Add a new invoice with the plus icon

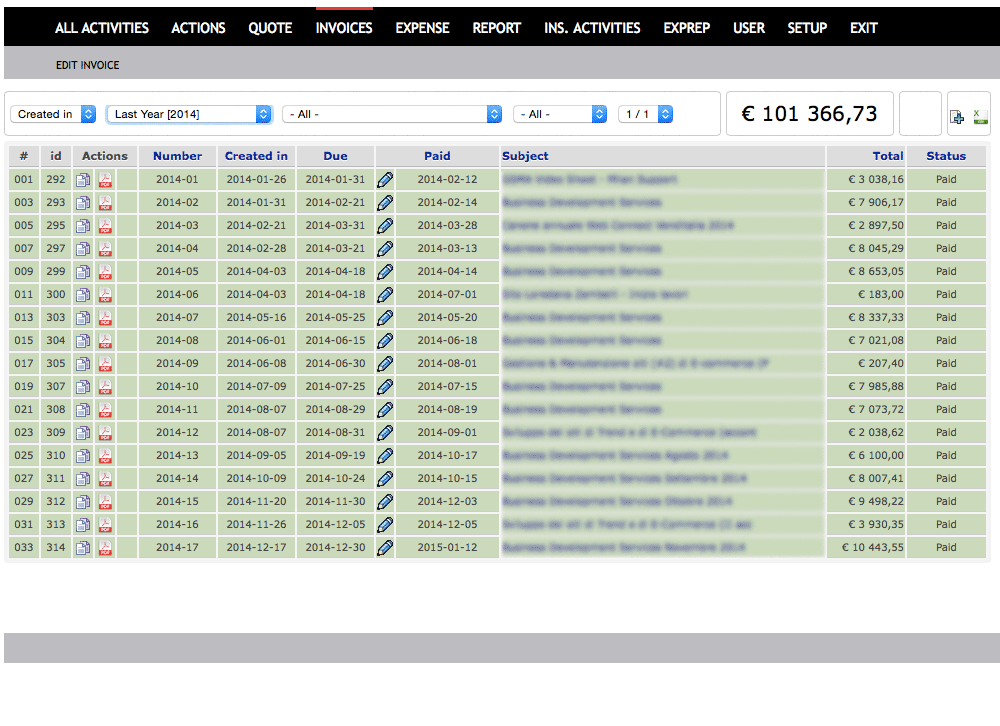[x=957, y=117]
